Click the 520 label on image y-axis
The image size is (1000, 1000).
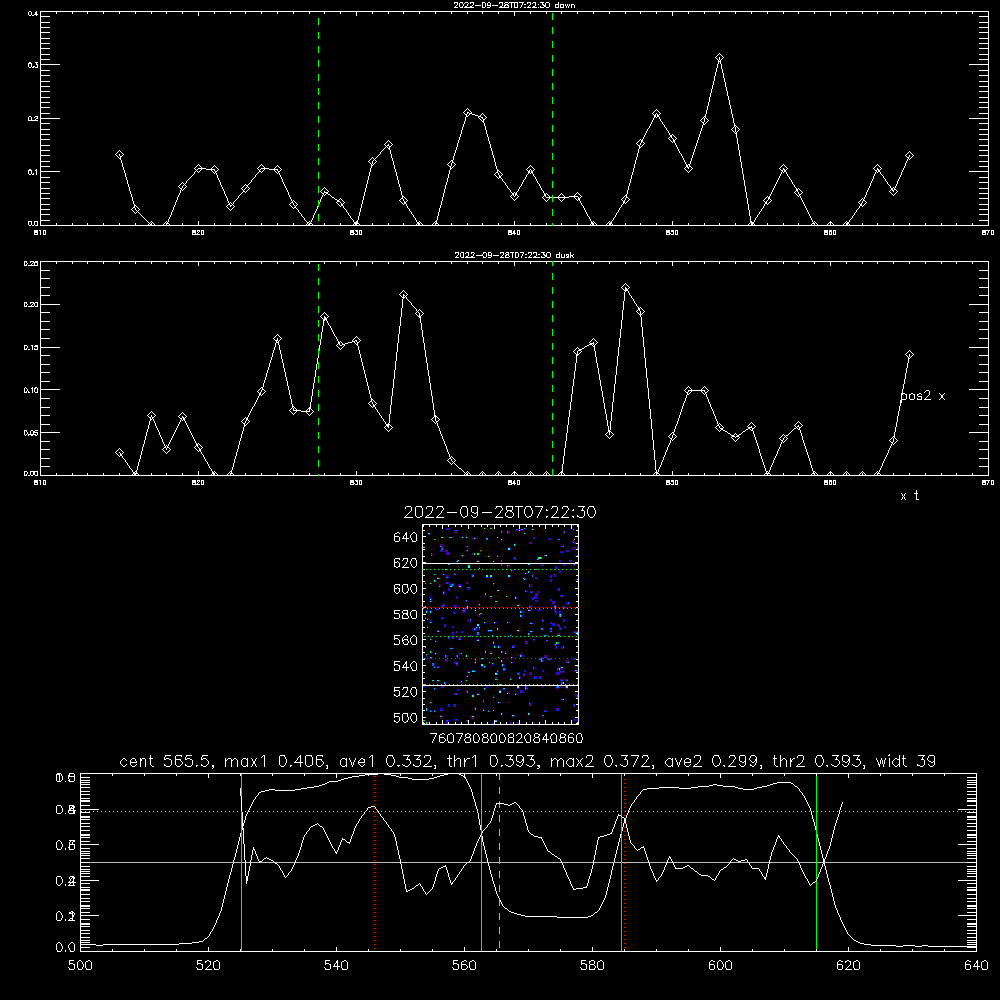point(406,692)
